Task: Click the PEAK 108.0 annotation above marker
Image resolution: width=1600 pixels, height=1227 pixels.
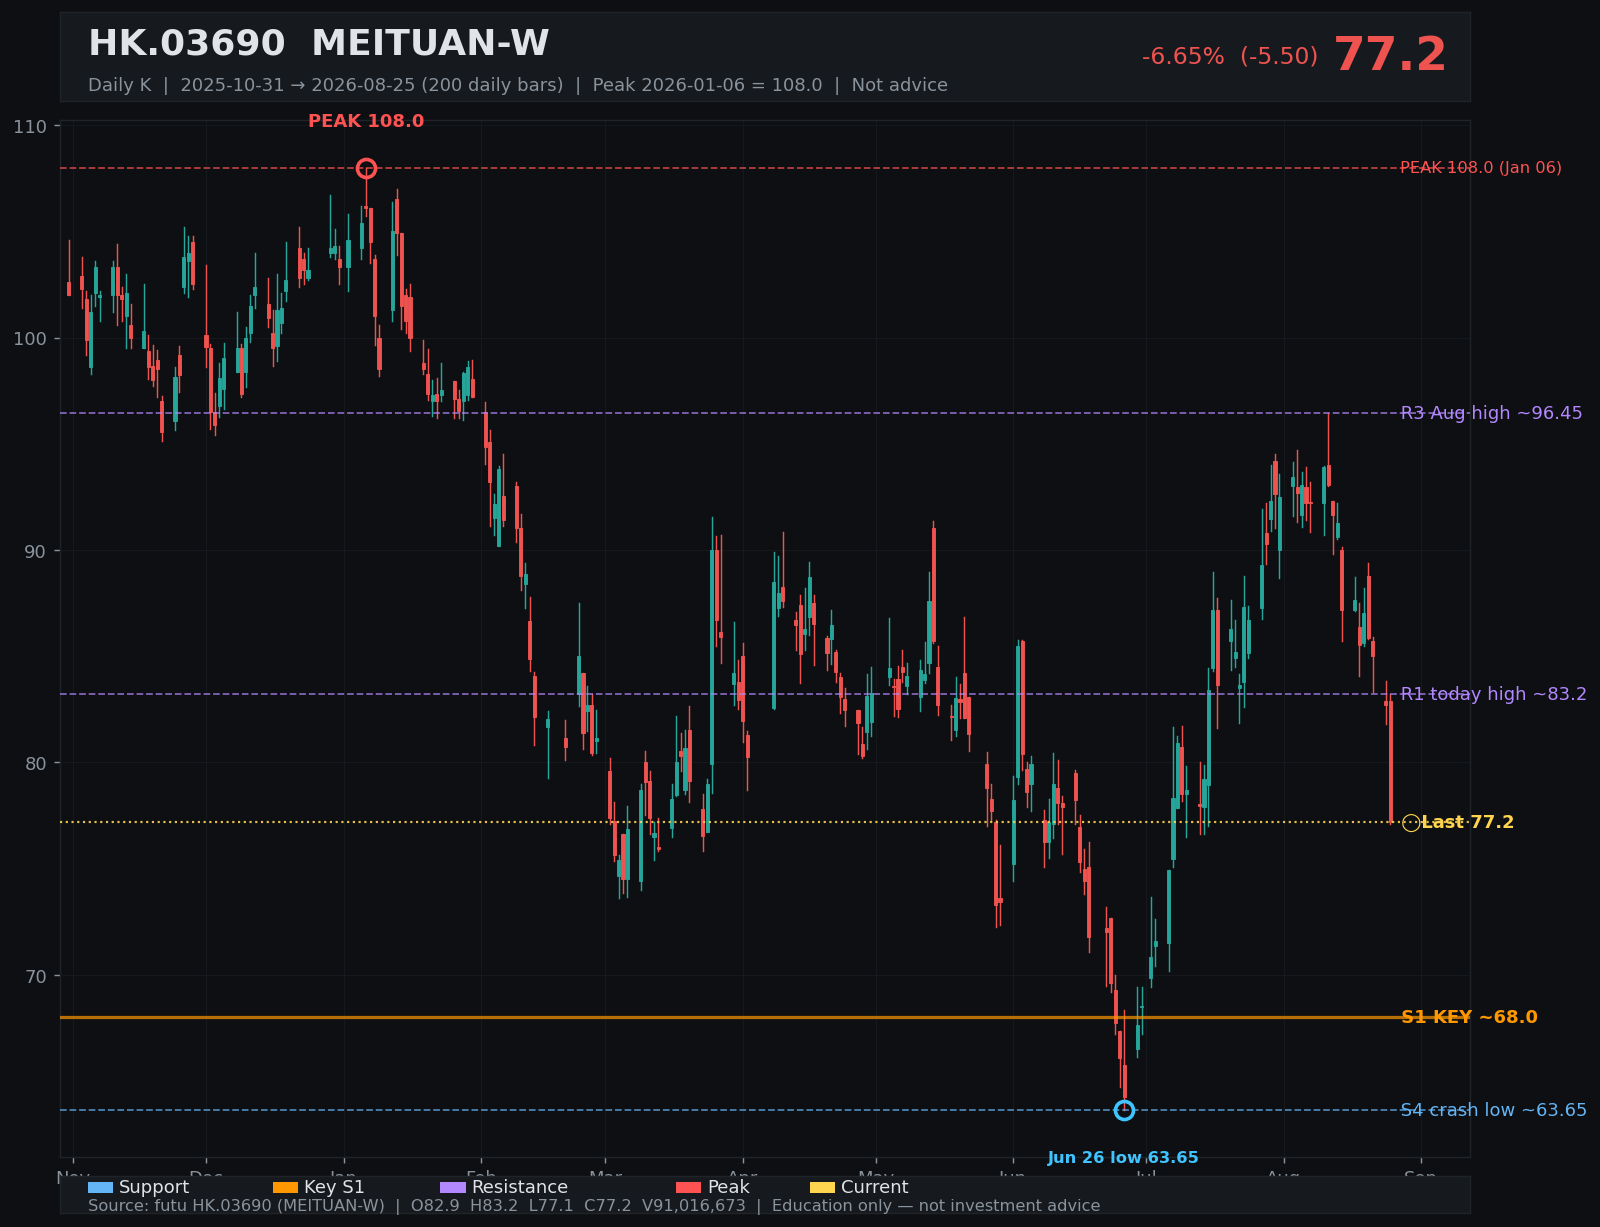Action: (366, 121)
